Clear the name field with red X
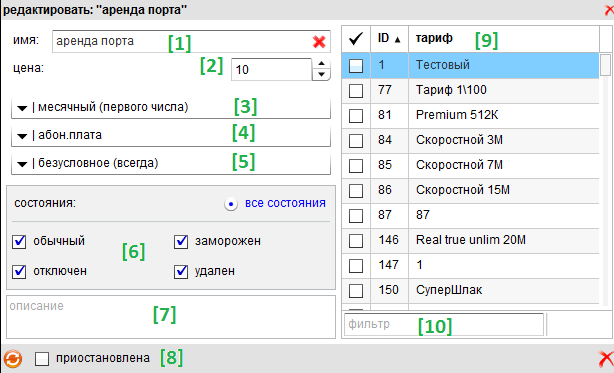614x373 pixels. pos(319,41)
